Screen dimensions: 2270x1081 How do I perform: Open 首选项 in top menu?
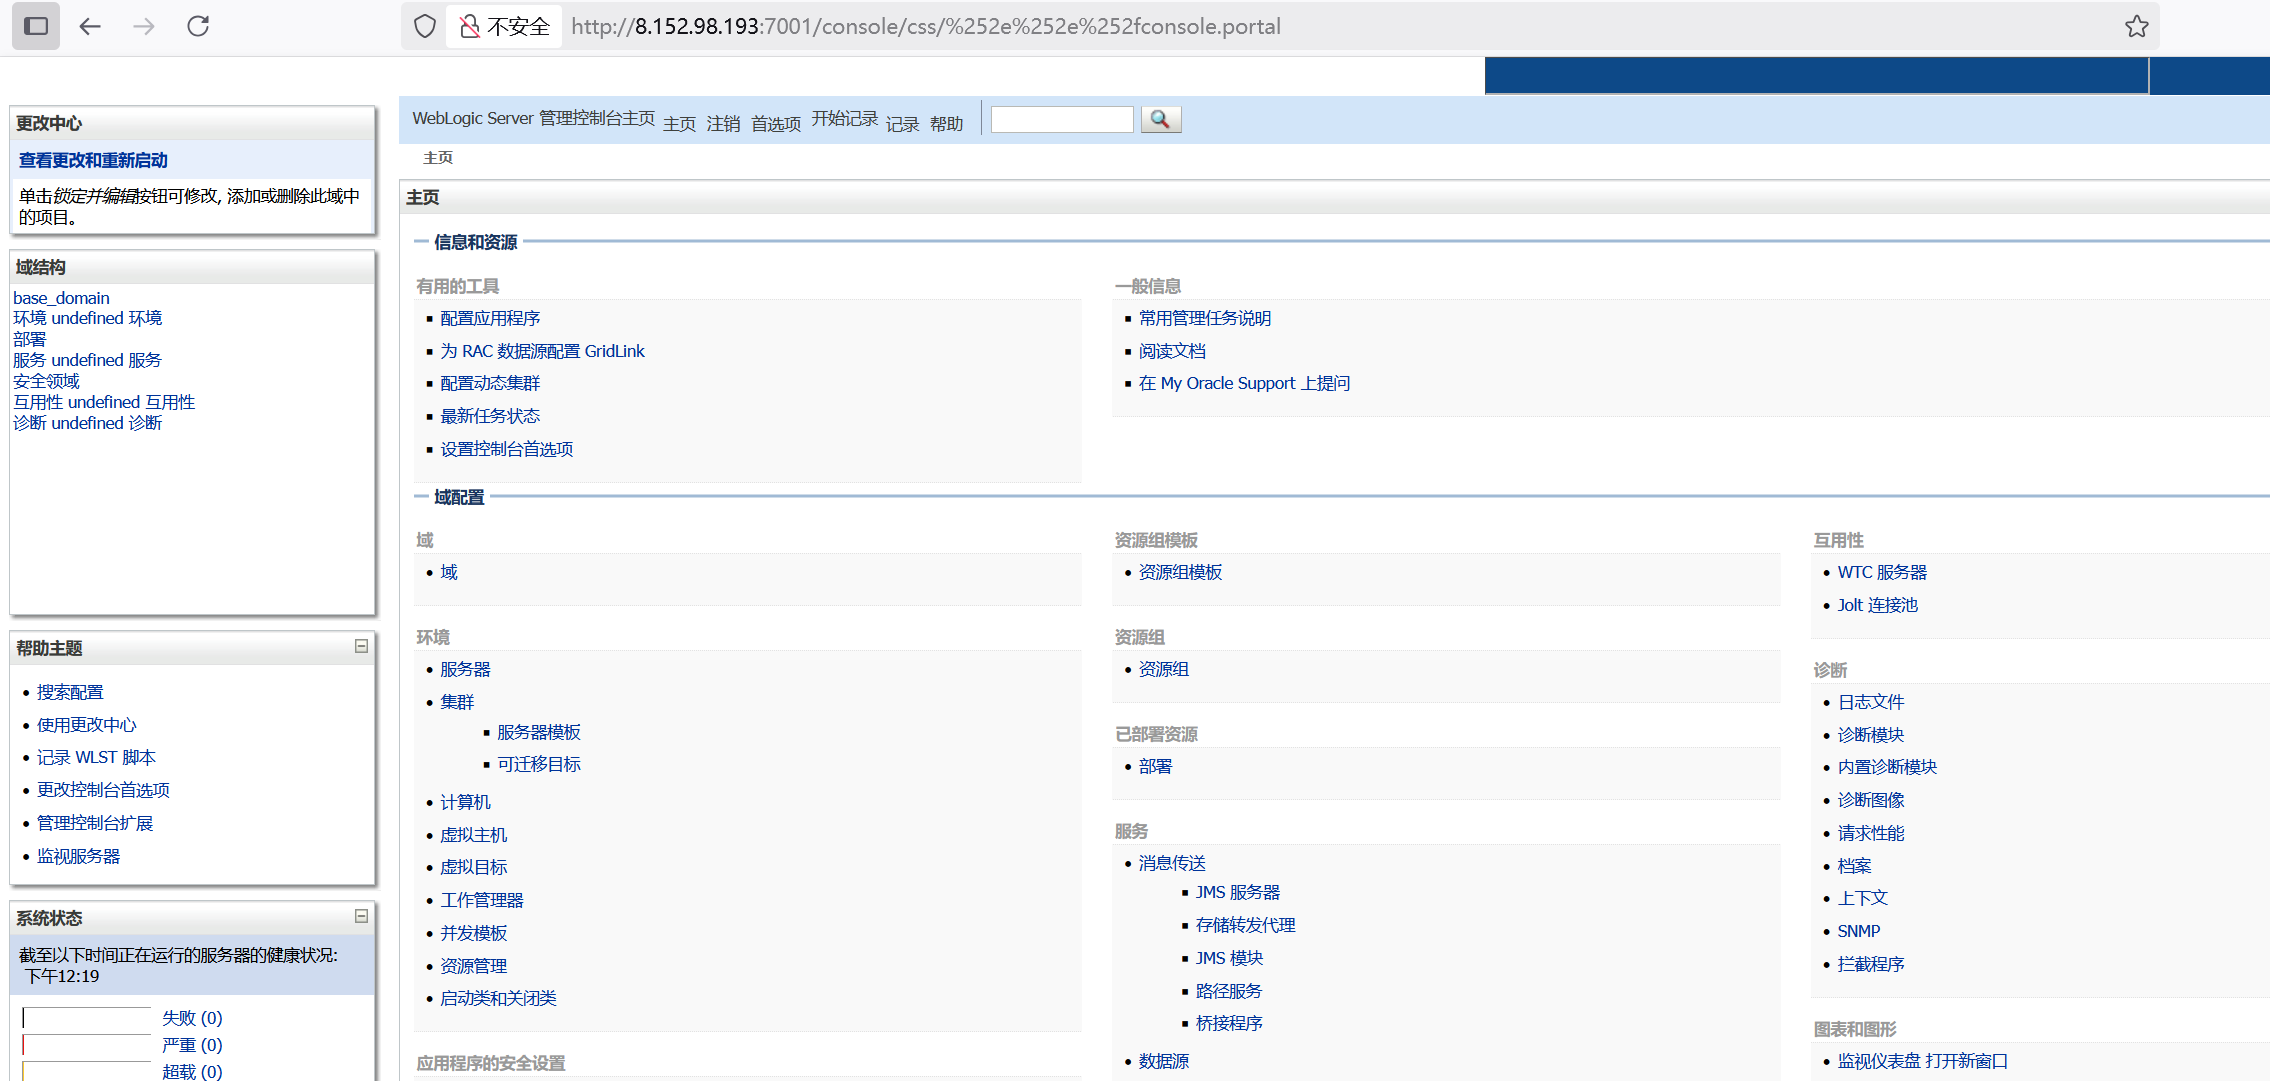pos(776,124)
